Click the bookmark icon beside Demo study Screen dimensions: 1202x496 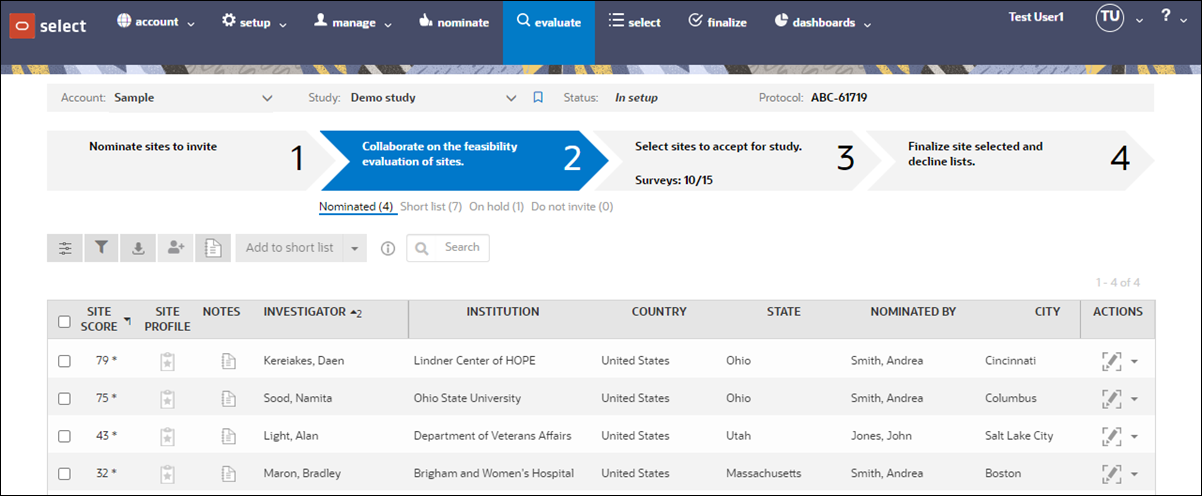tap(538, 98)
